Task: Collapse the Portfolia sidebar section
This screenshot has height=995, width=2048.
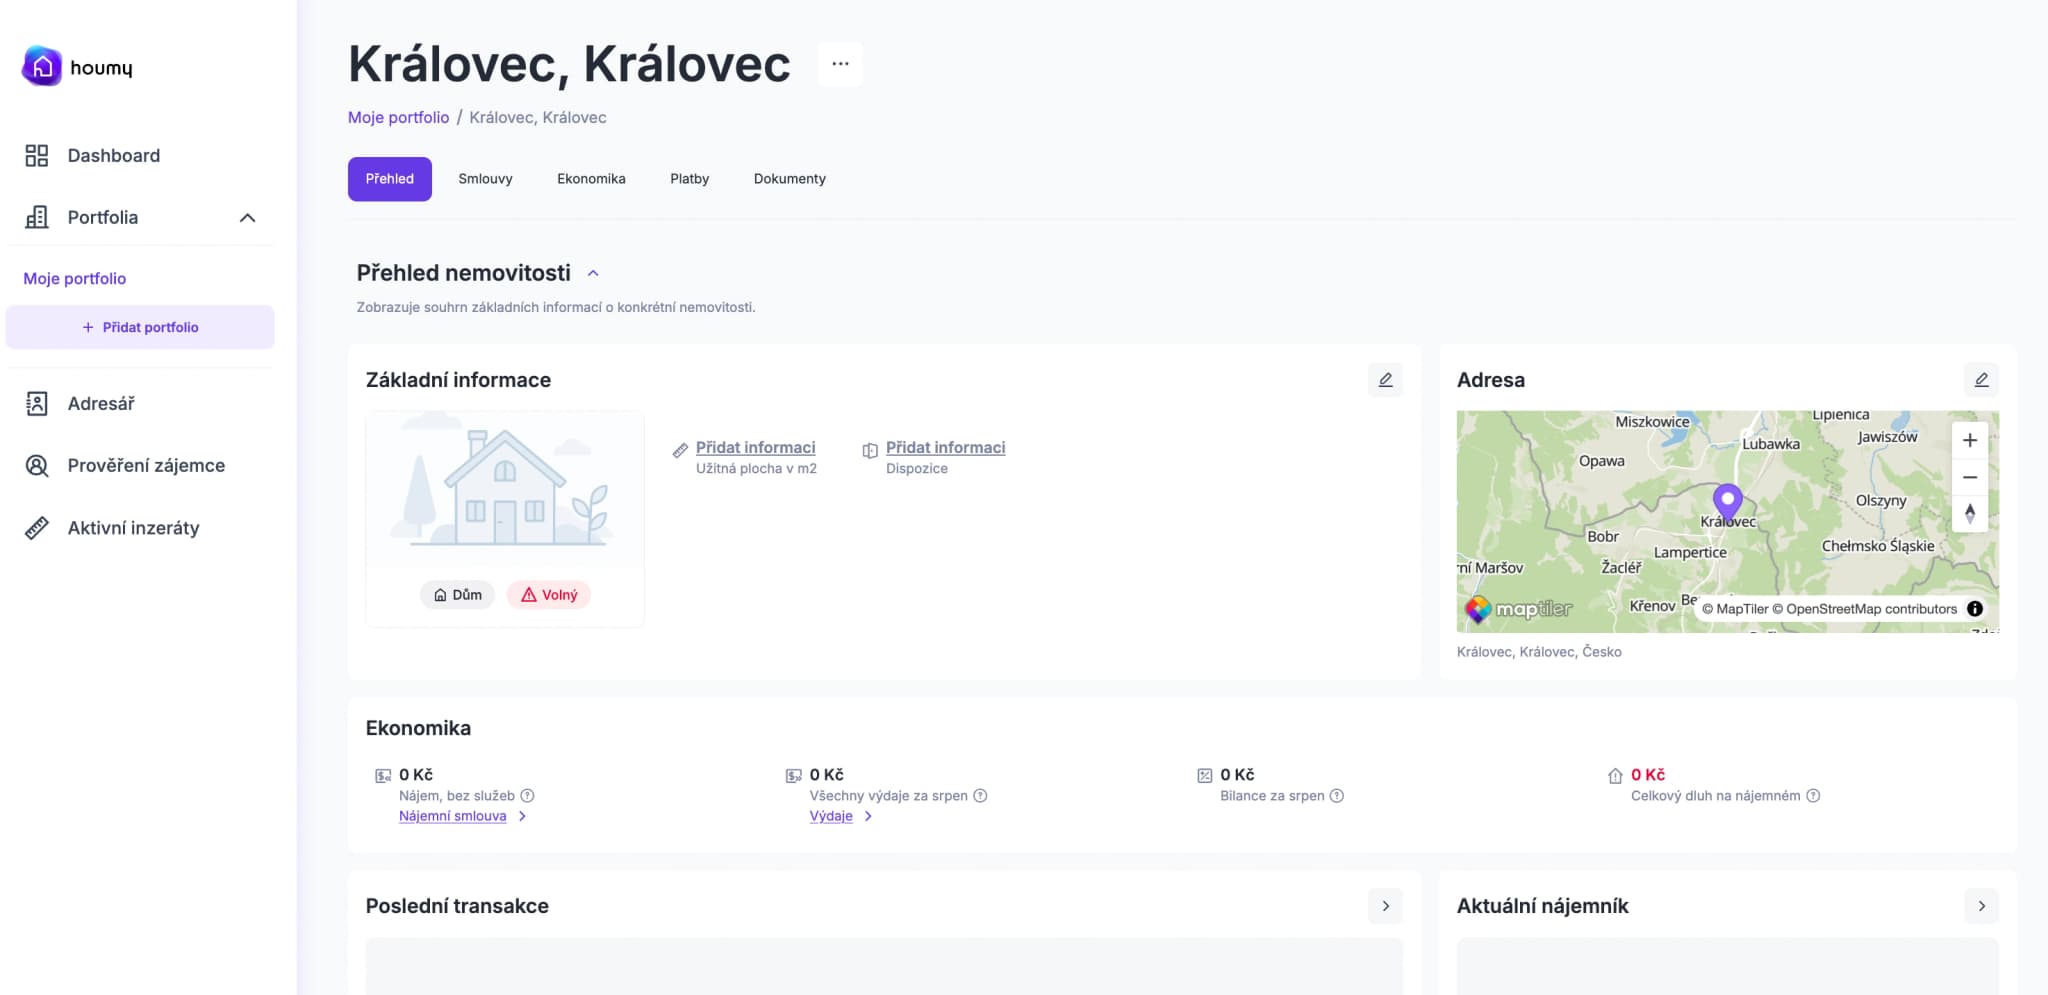Action: [247, 218]
